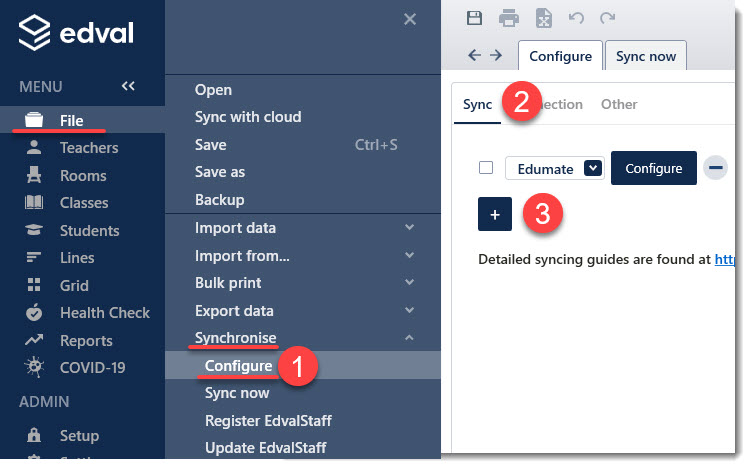
Task: Switch to the Sync now tab
Action: pyautogui.click(x=646, y=56)
